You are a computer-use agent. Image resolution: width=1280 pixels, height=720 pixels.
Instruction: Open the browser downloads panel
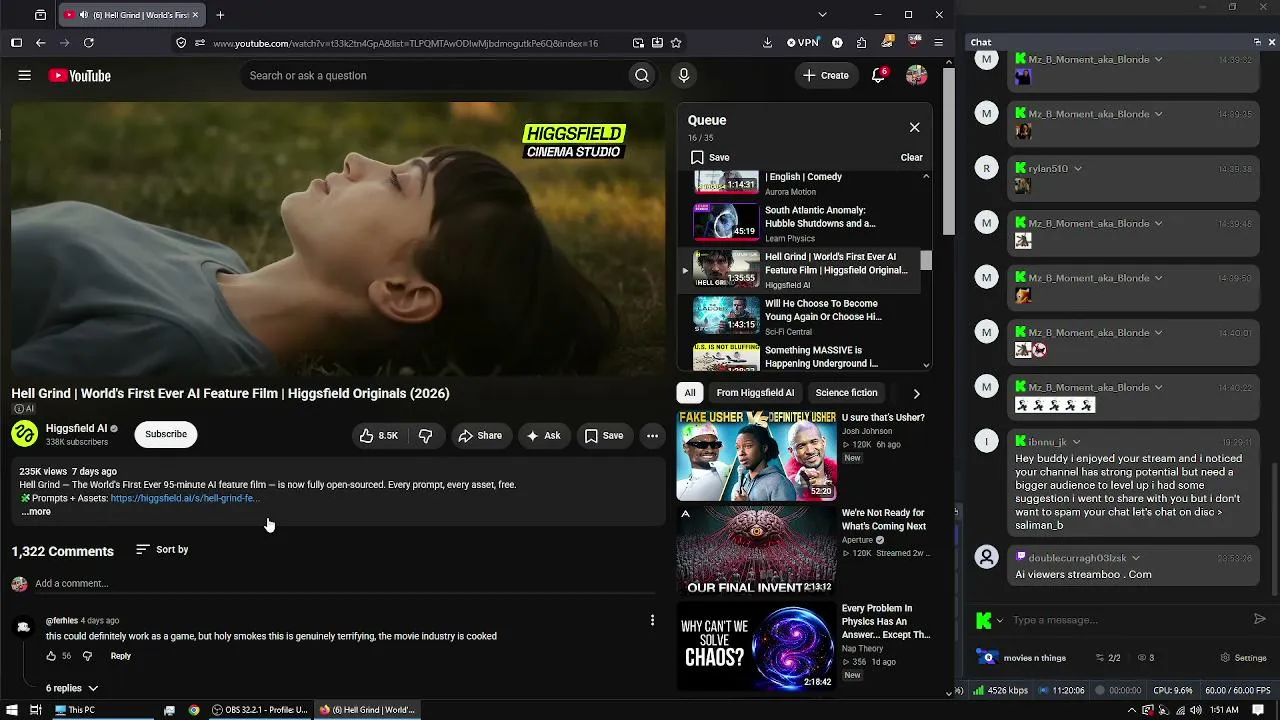click(767, 43)
